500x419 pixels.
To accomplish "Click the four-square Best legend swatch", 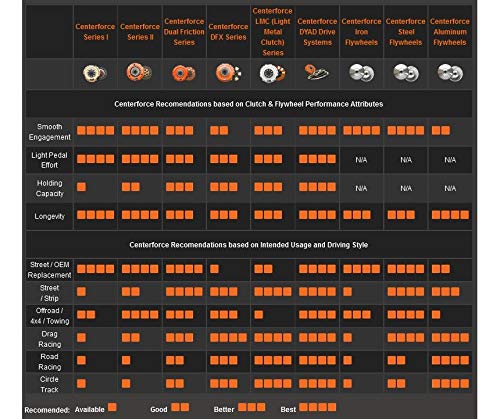I will tap(318, 407).
